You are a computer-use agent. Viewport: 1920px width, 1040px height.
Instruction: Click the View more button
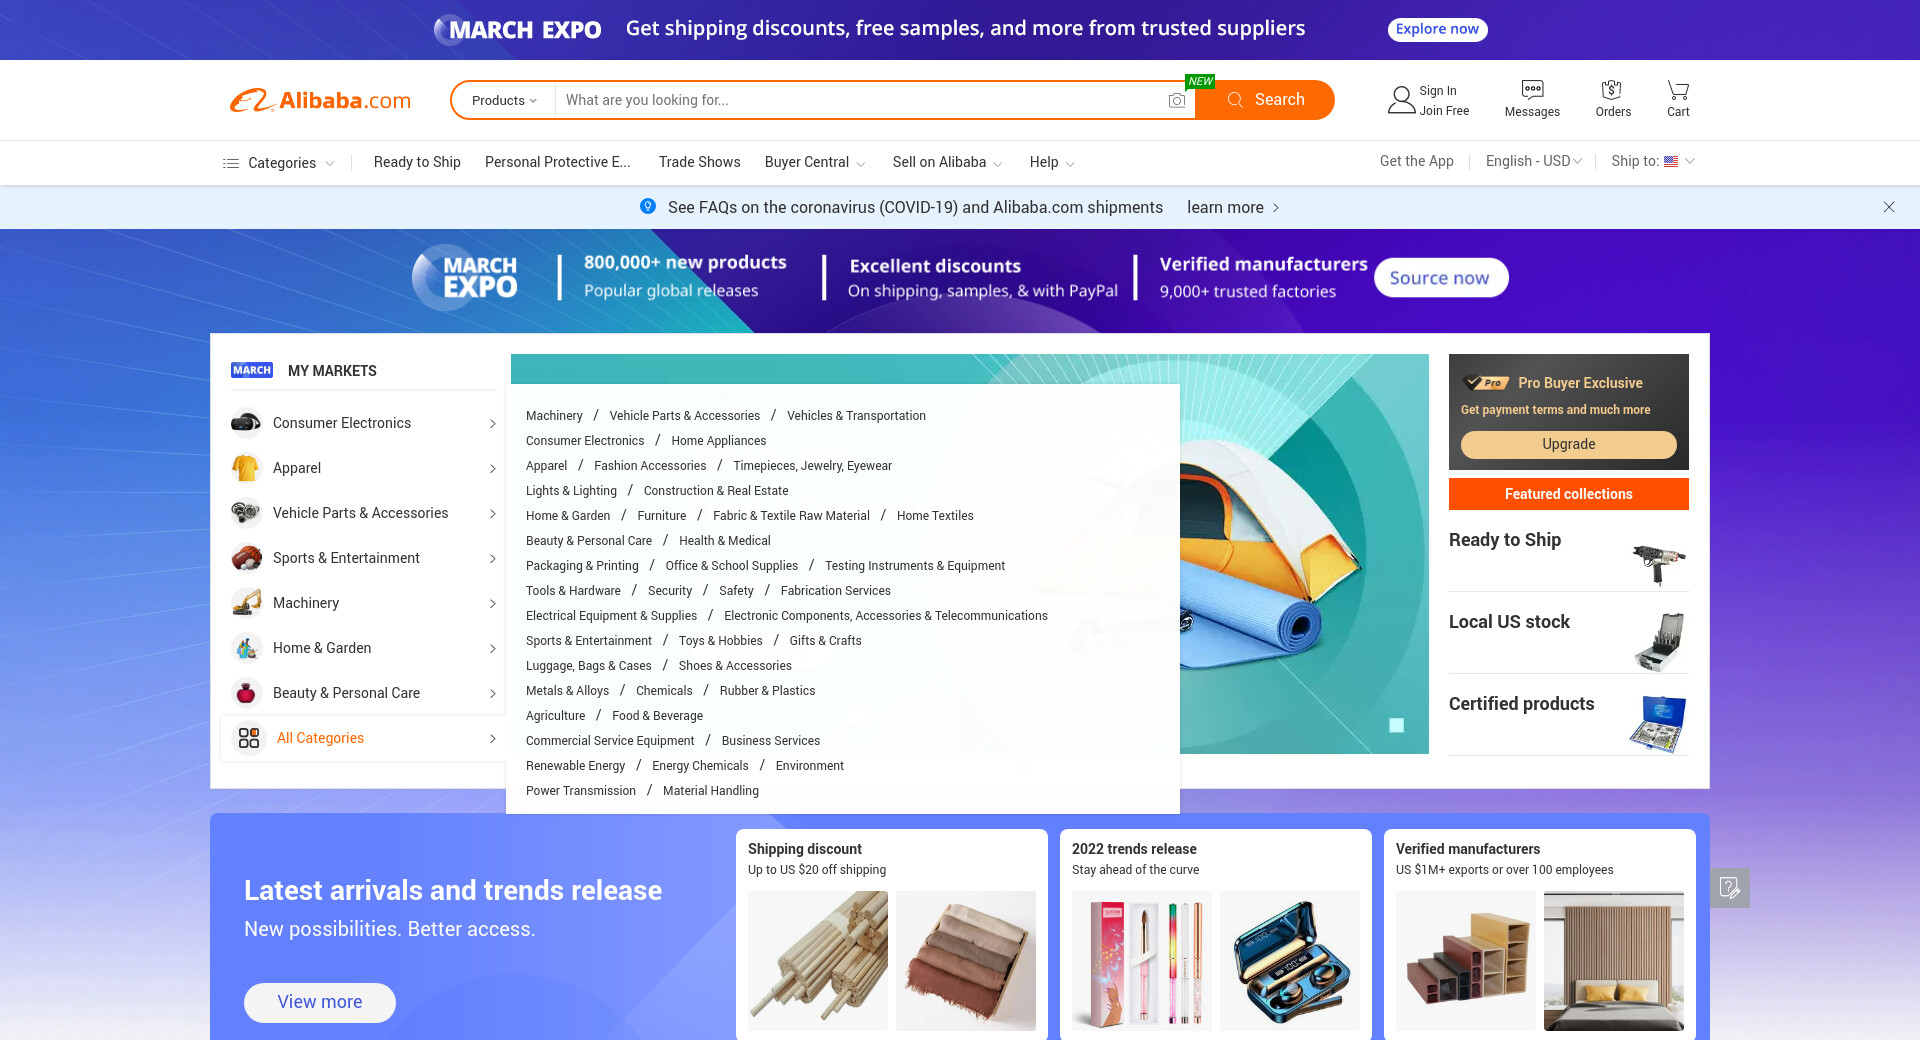(x=320, y=1002)
